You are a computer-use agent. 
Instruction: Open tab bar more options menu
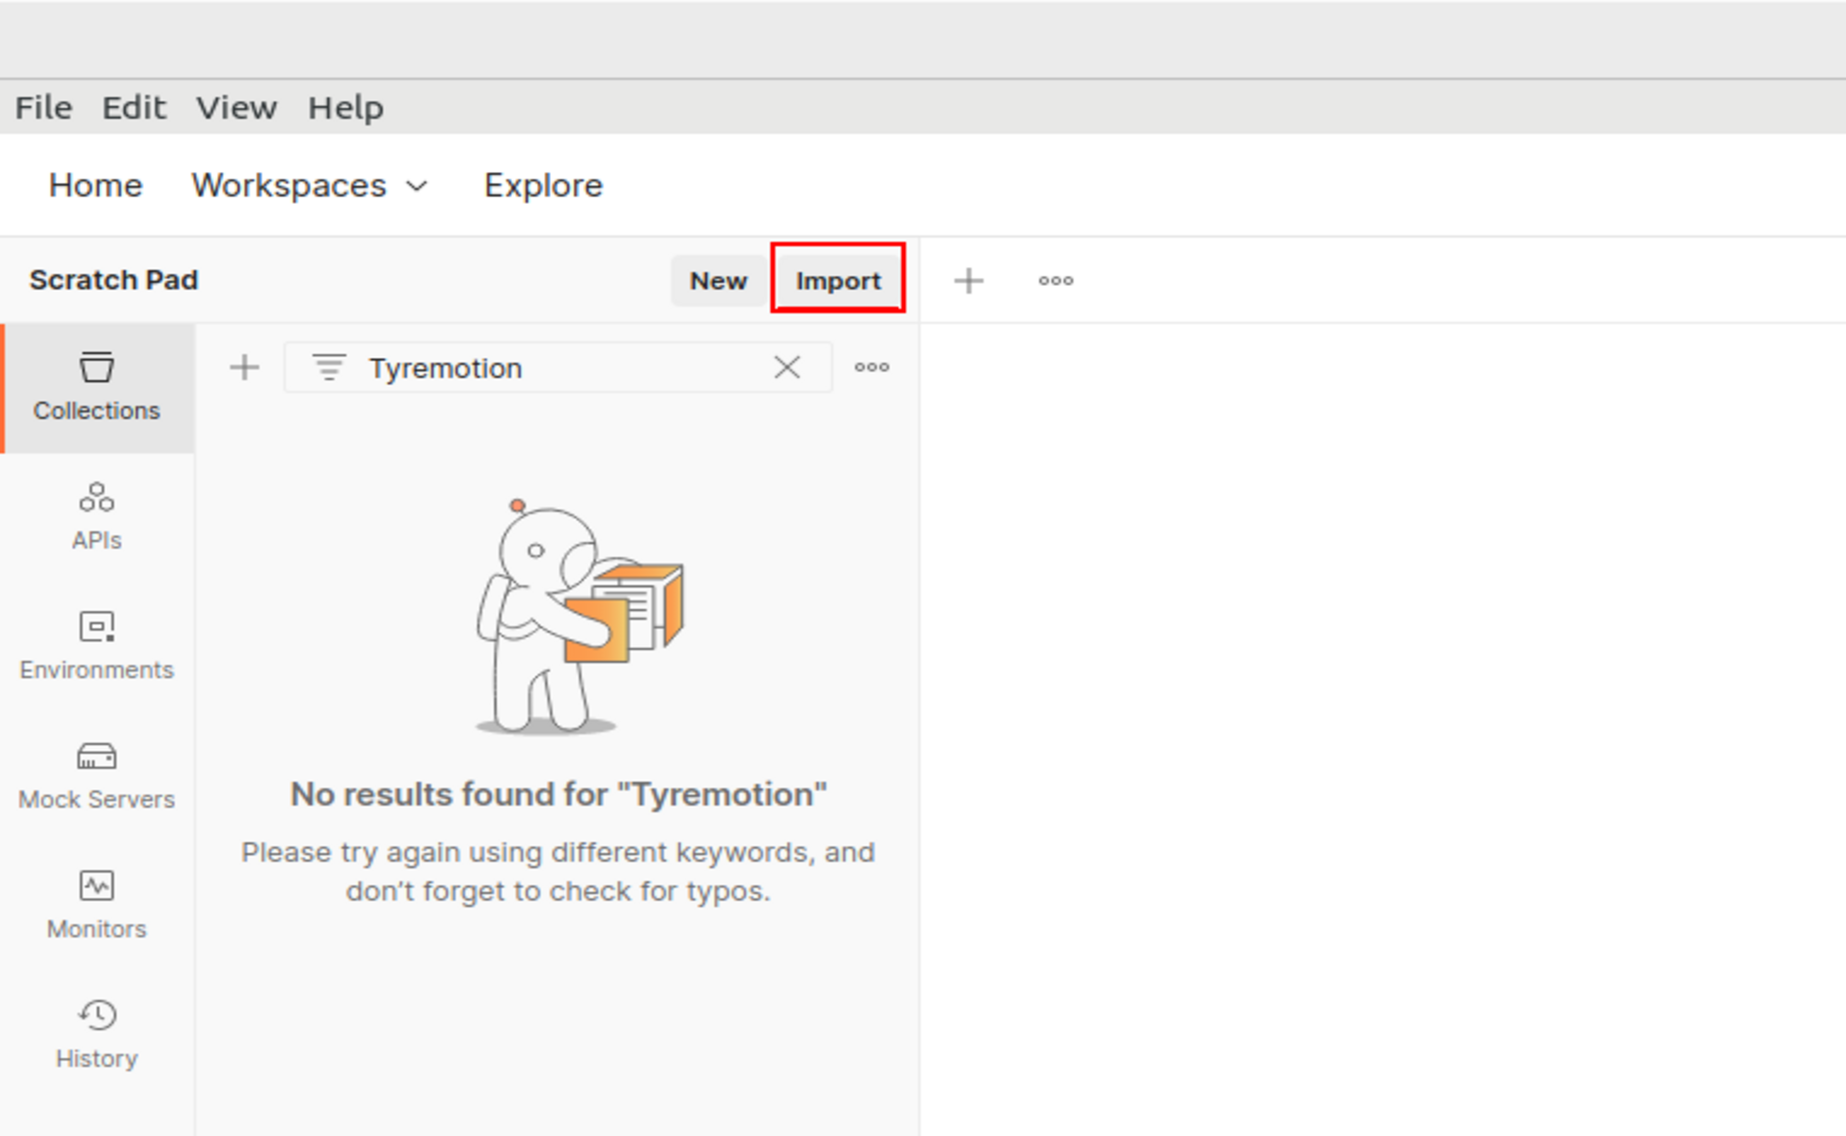click(1055, 281)
